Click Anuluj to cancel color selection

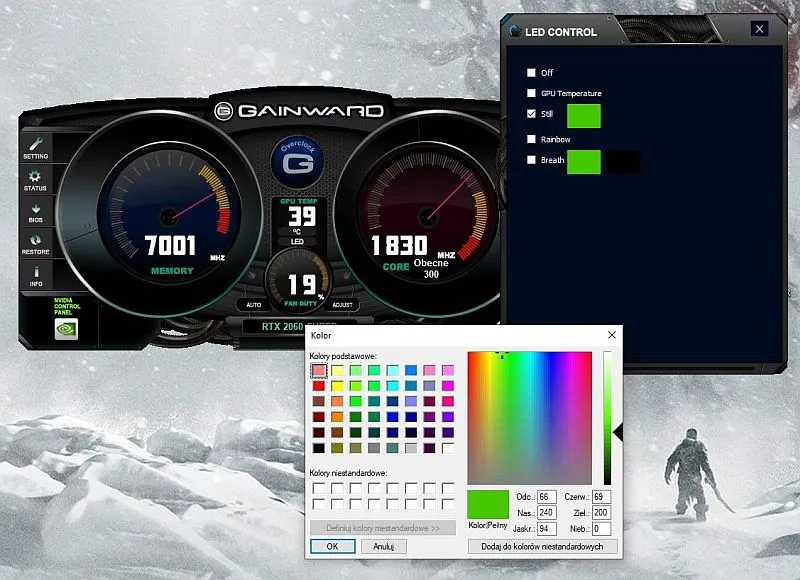point(383,546)
